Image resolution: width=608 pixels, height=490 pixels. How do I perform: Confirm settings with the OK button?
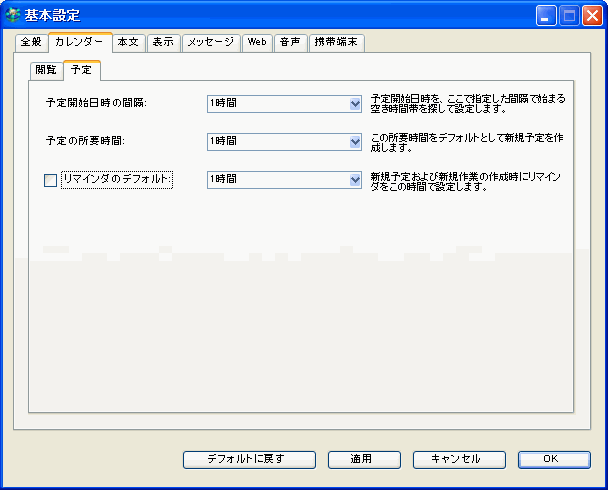pos(550,459)
